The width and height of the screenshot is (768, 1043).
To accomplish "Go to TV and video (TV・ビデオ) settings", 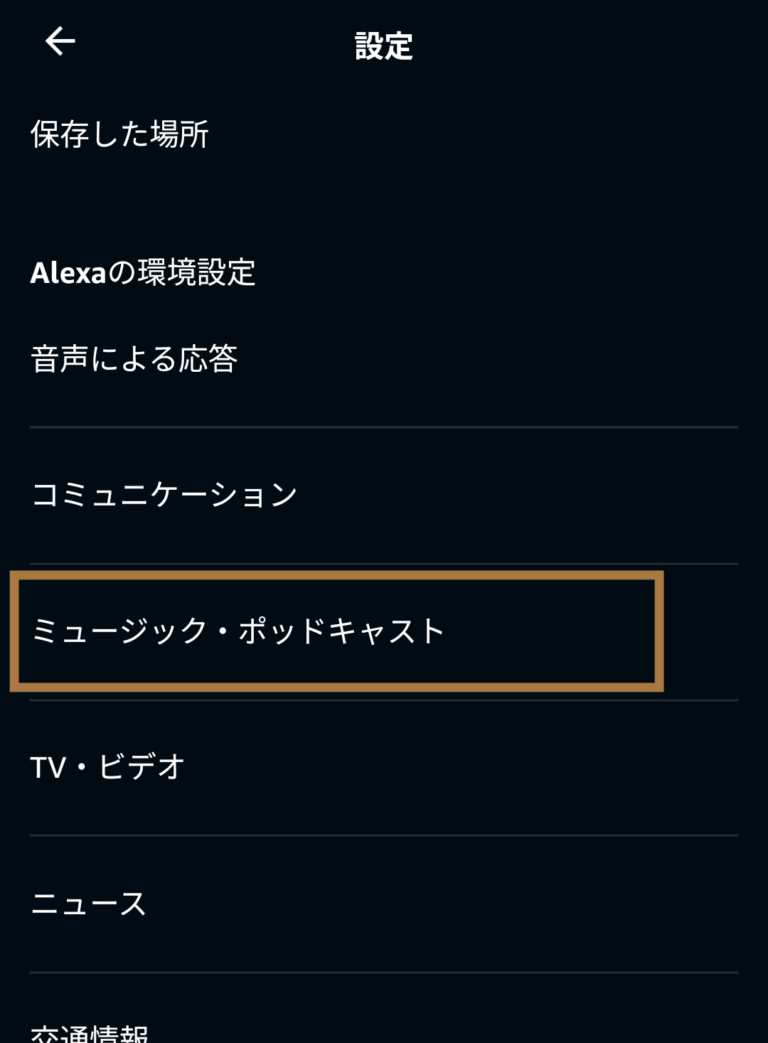I will click(108, 768).
